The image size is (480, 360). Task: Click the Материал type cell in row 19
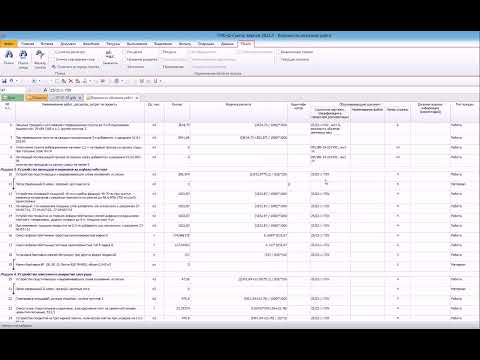[464, 265]
